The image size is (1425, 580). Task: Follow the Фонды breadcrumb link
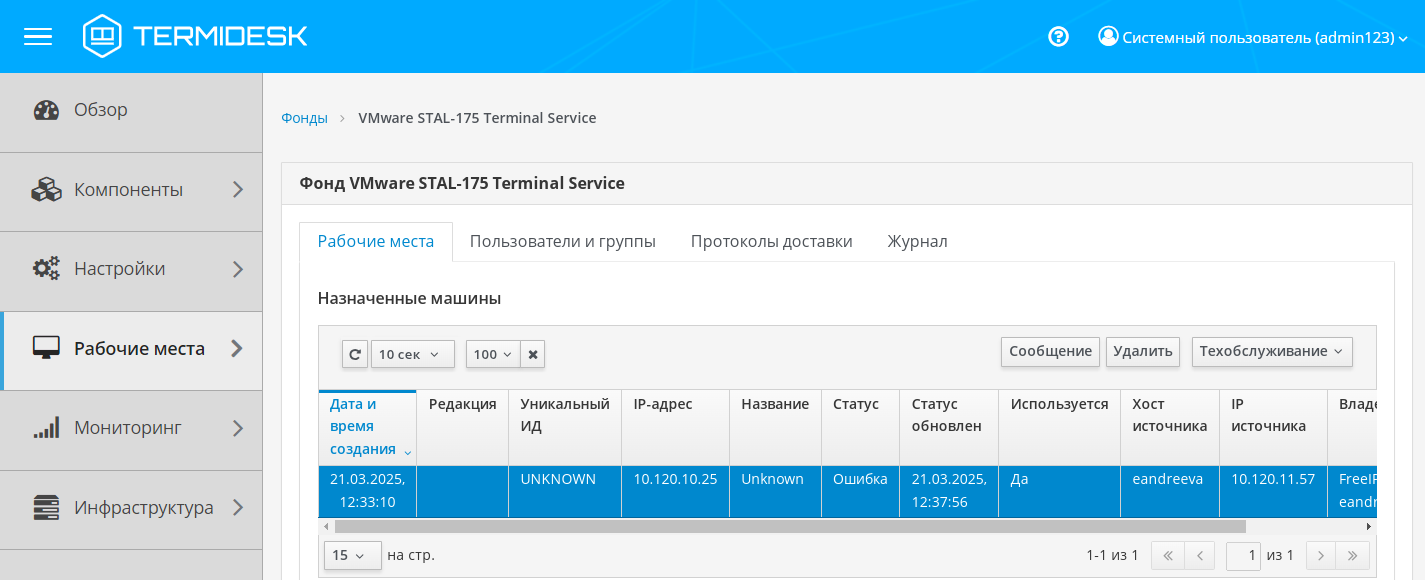[x=304, y=118]
